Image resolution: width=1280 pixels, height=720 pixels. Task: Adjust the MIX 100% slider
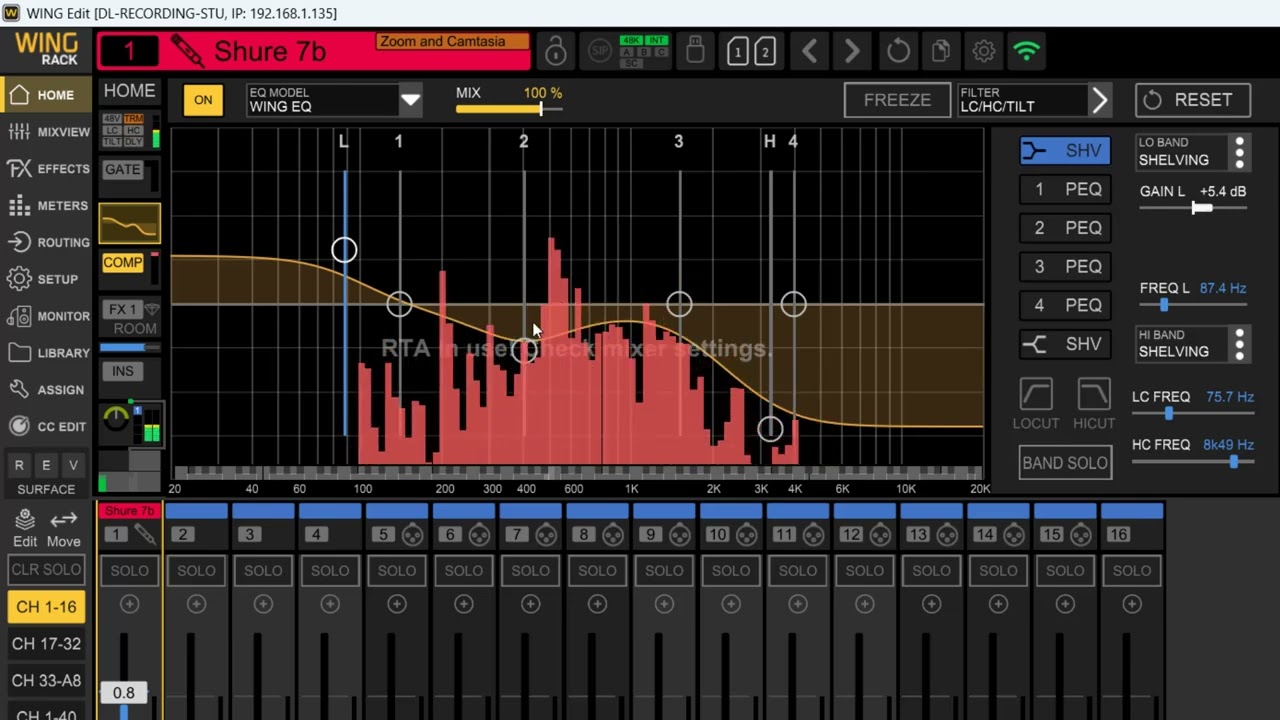tap(508, 108)
